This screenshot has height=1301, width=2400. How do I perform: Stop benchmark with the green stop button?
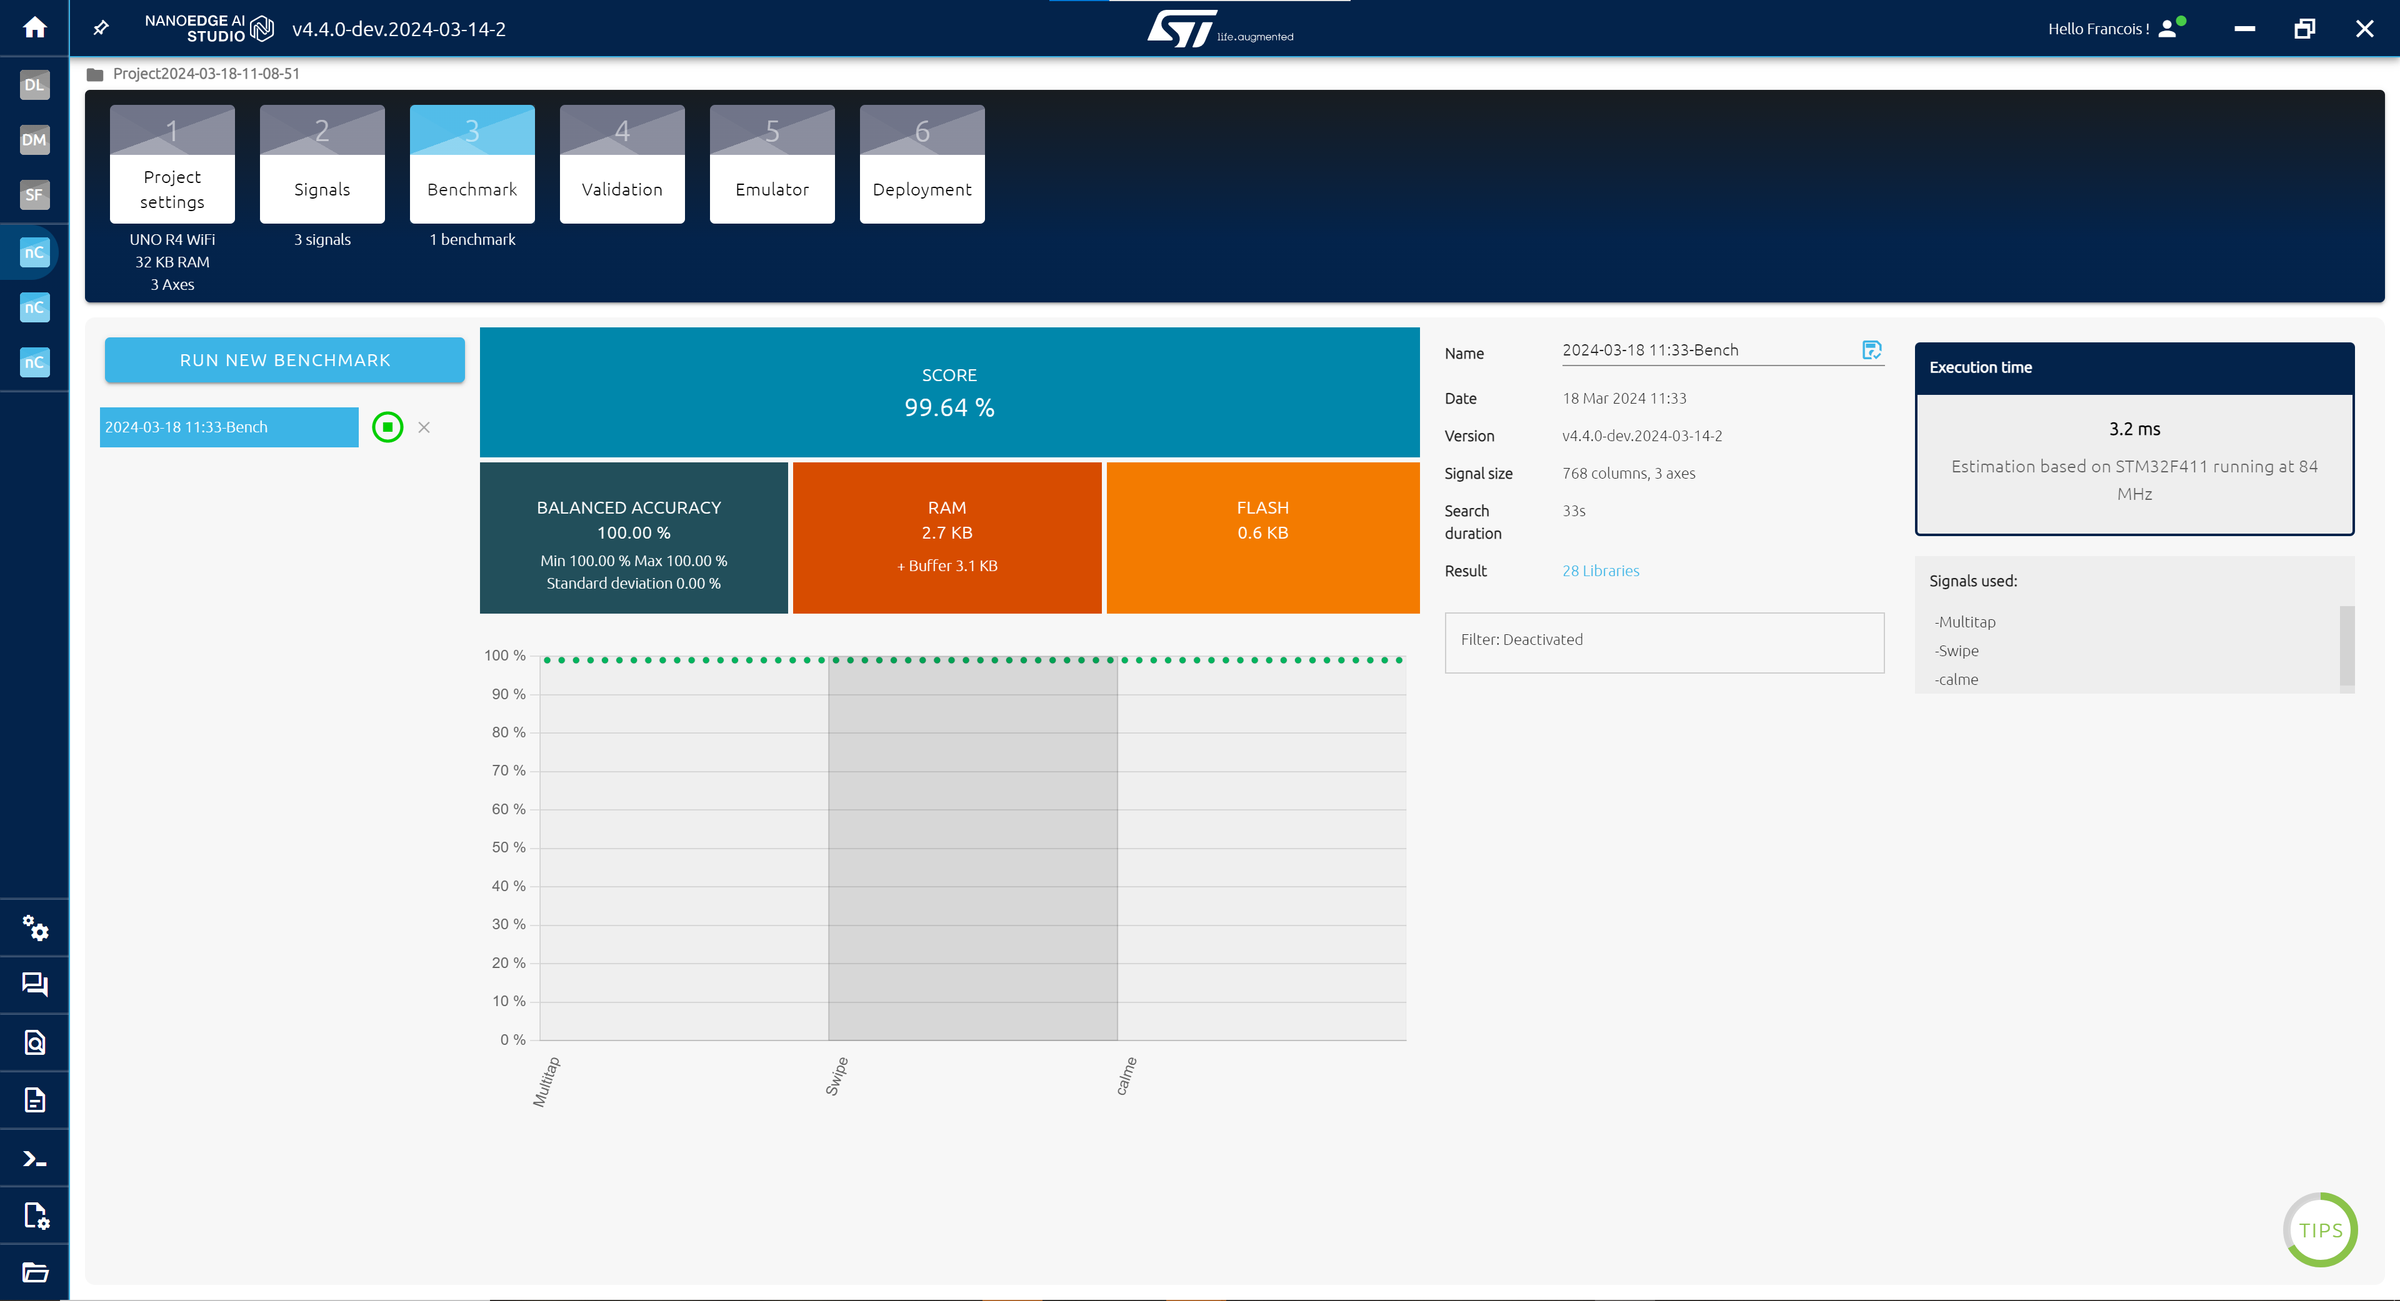click(x=388, y=427)
